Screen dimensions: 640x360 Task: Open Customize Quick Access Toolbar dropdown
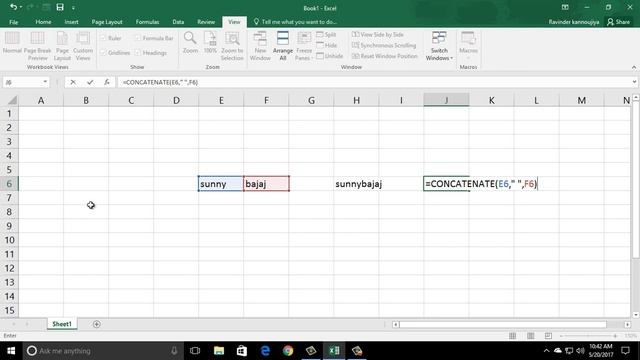tap(73, 7)
